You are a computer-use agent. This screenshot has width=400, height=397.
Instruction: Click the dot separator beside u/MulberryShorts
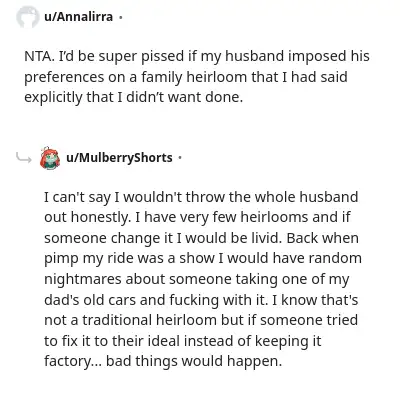coord(180,158)
